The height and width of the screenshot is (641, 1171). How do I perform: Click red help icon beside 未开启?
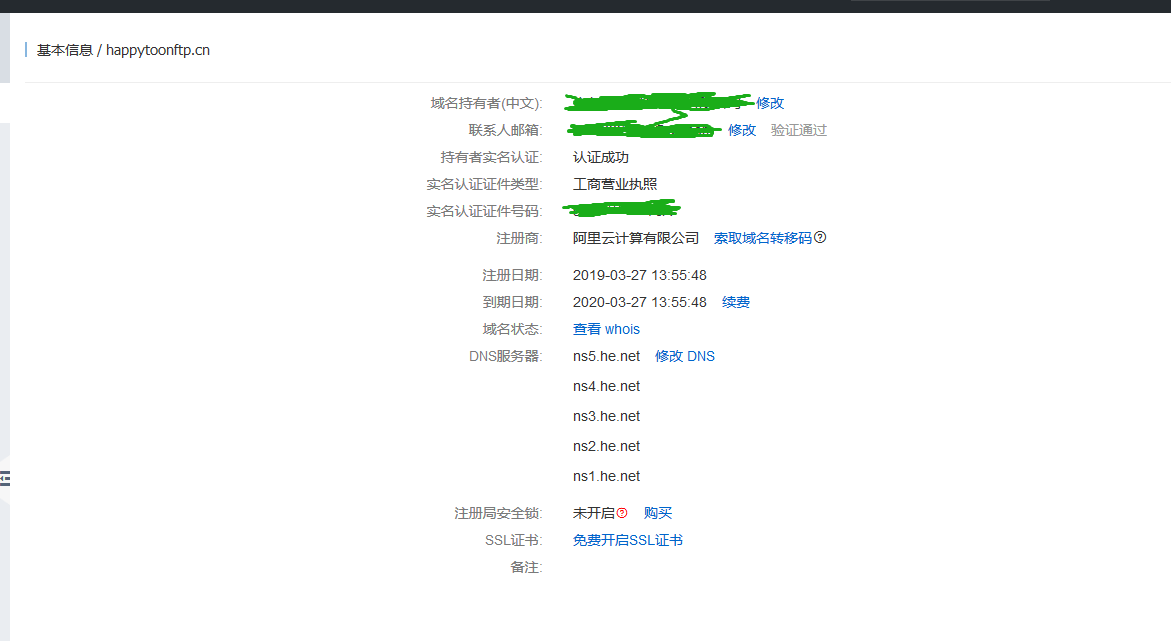point(622,513)
